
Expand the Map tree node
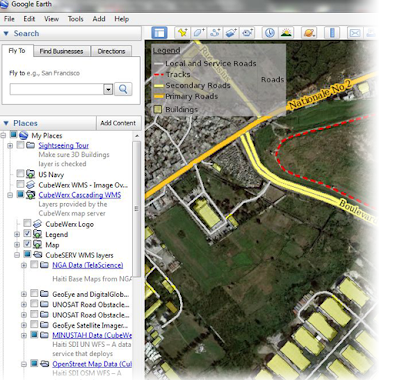(x=17, y=245)
